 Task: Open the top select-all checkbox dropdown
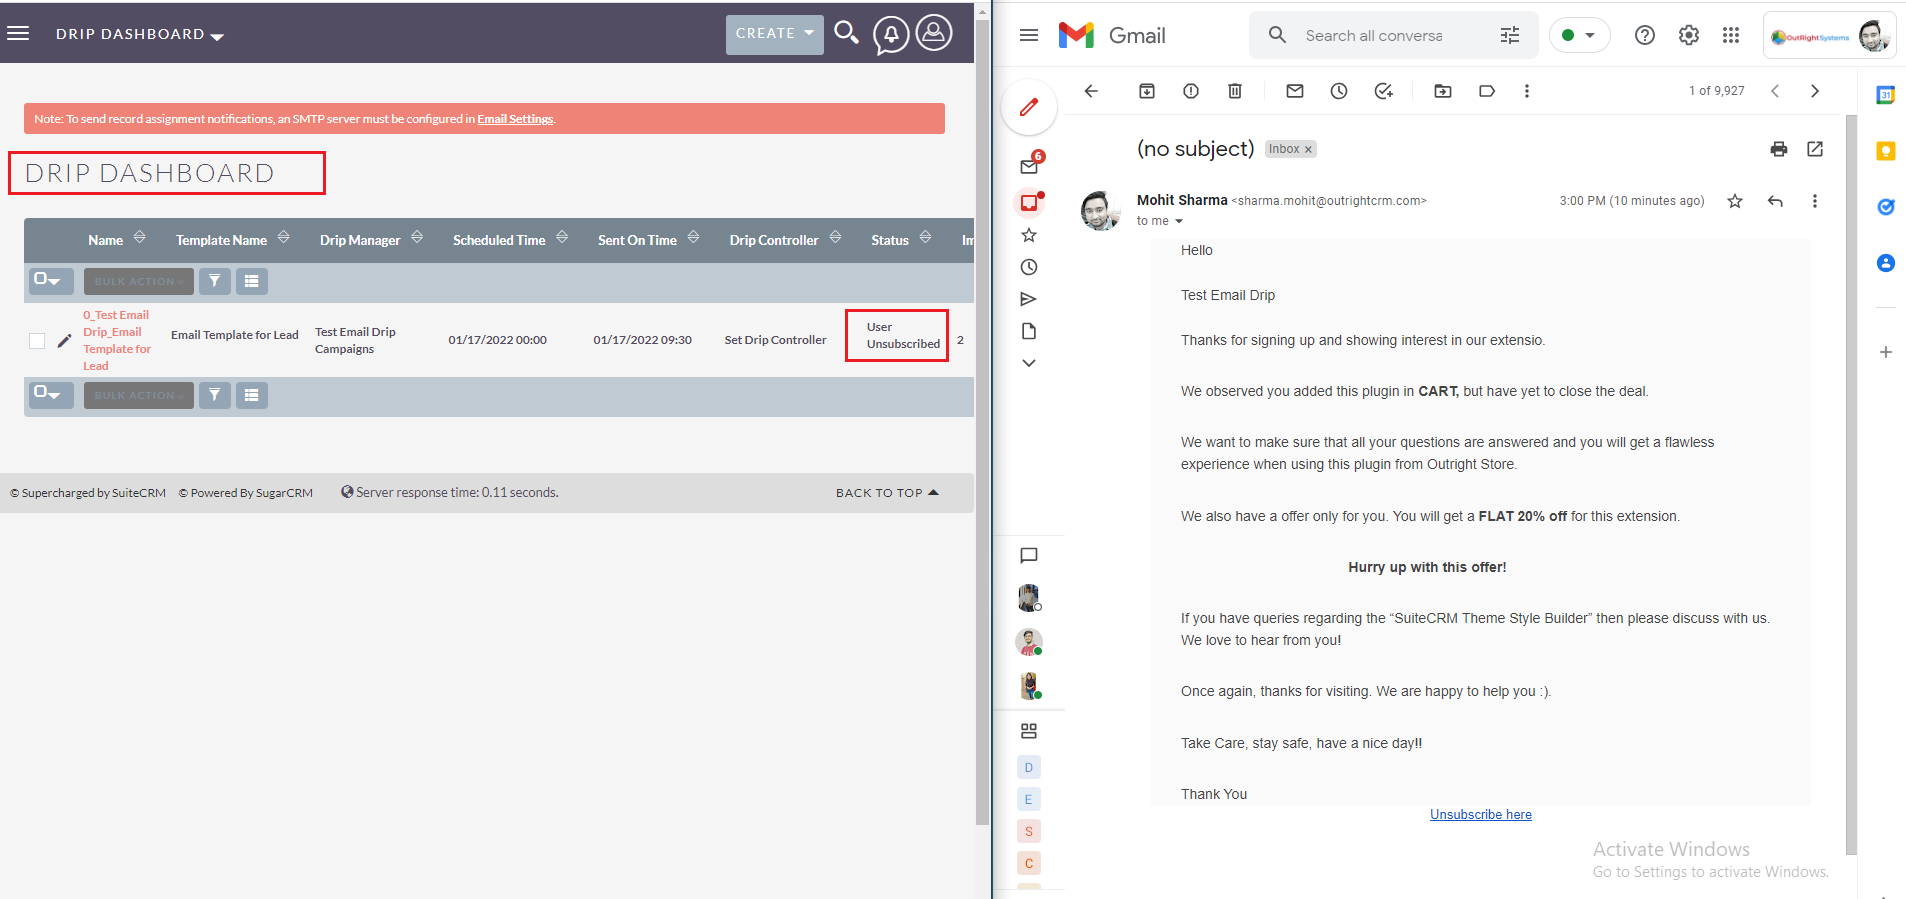[50, 281]
